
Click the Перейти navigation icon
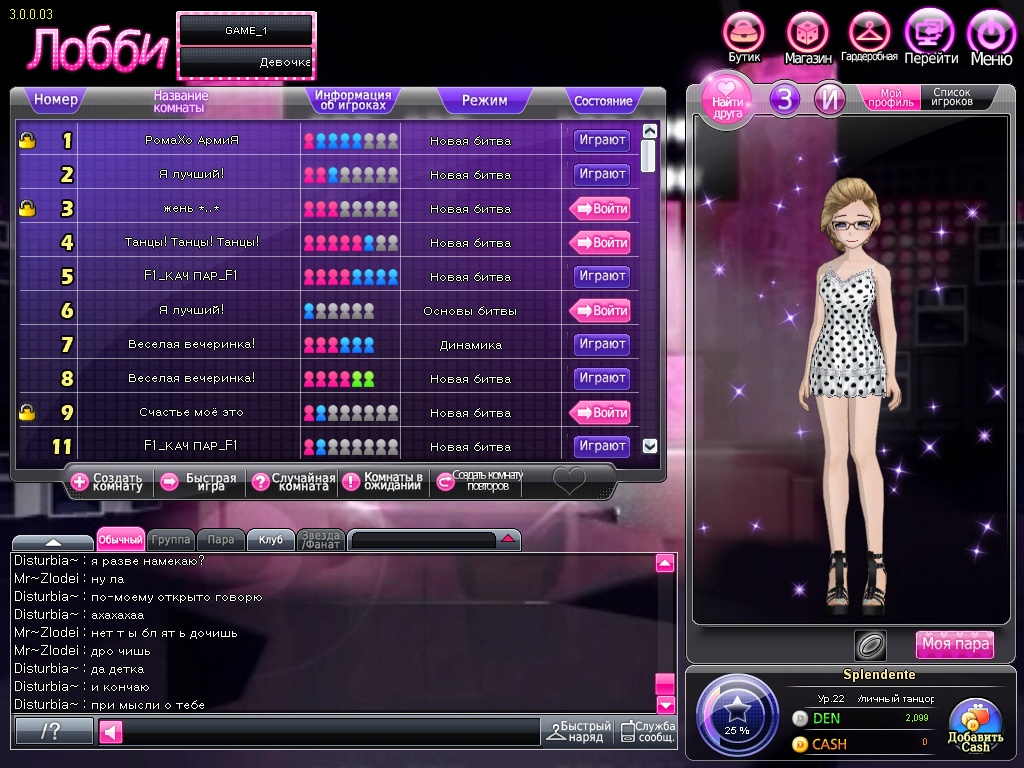[x=930, y=32]
